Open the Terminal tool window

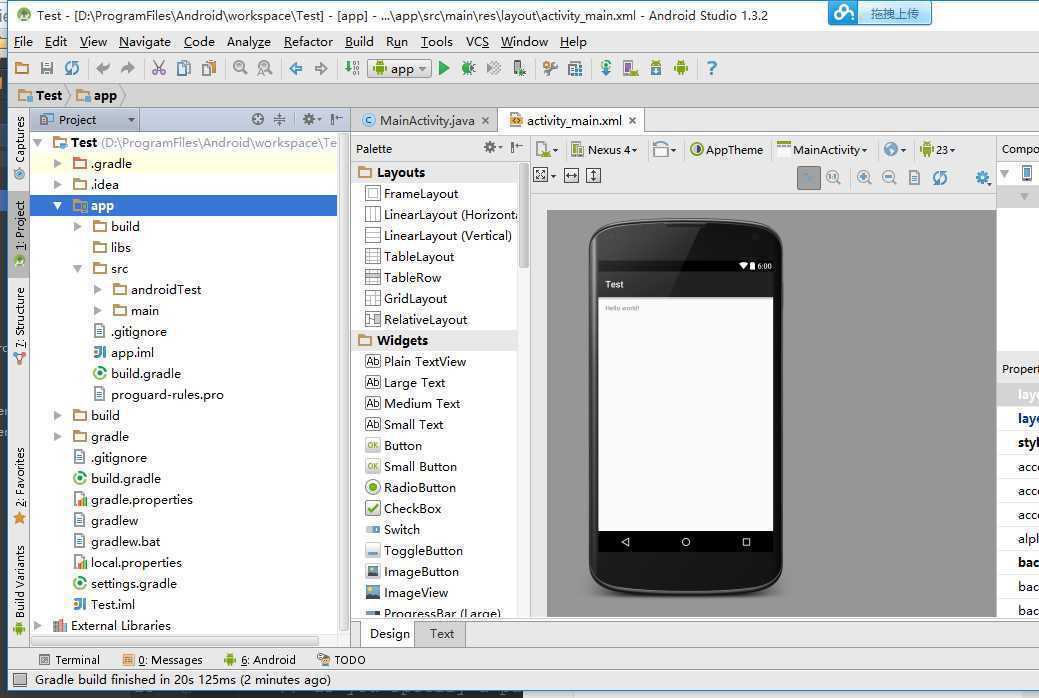point(70,660)
